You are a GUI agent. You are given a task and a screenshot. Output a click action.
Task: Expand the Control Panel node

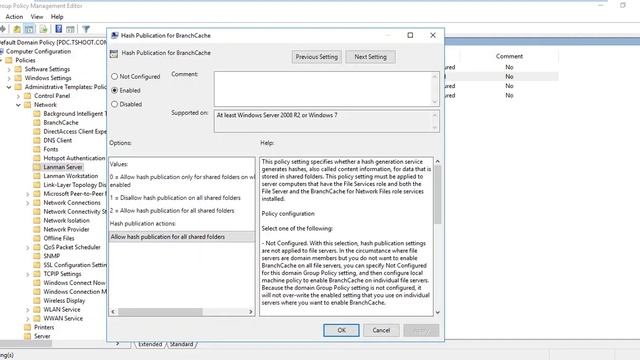[x=18, y=96]
